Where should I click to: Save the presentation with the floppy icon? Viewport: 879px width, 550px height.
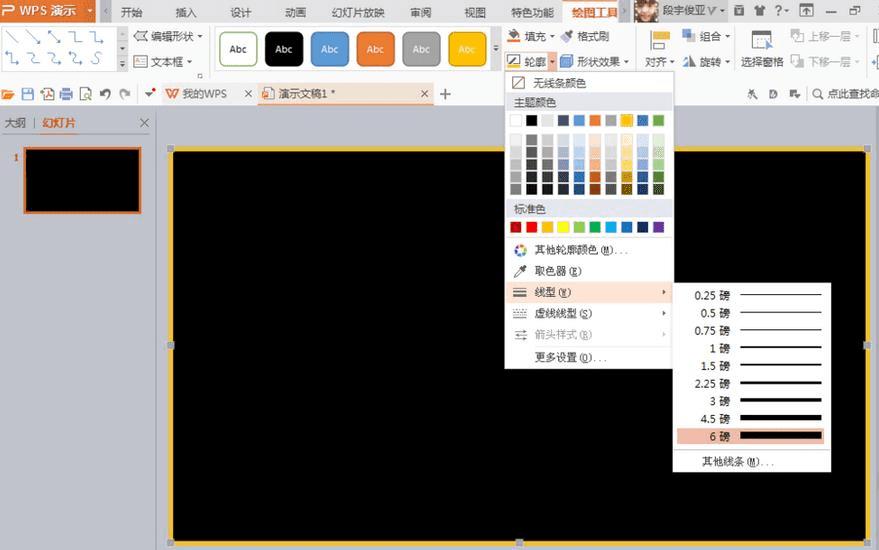click(27, 94)
